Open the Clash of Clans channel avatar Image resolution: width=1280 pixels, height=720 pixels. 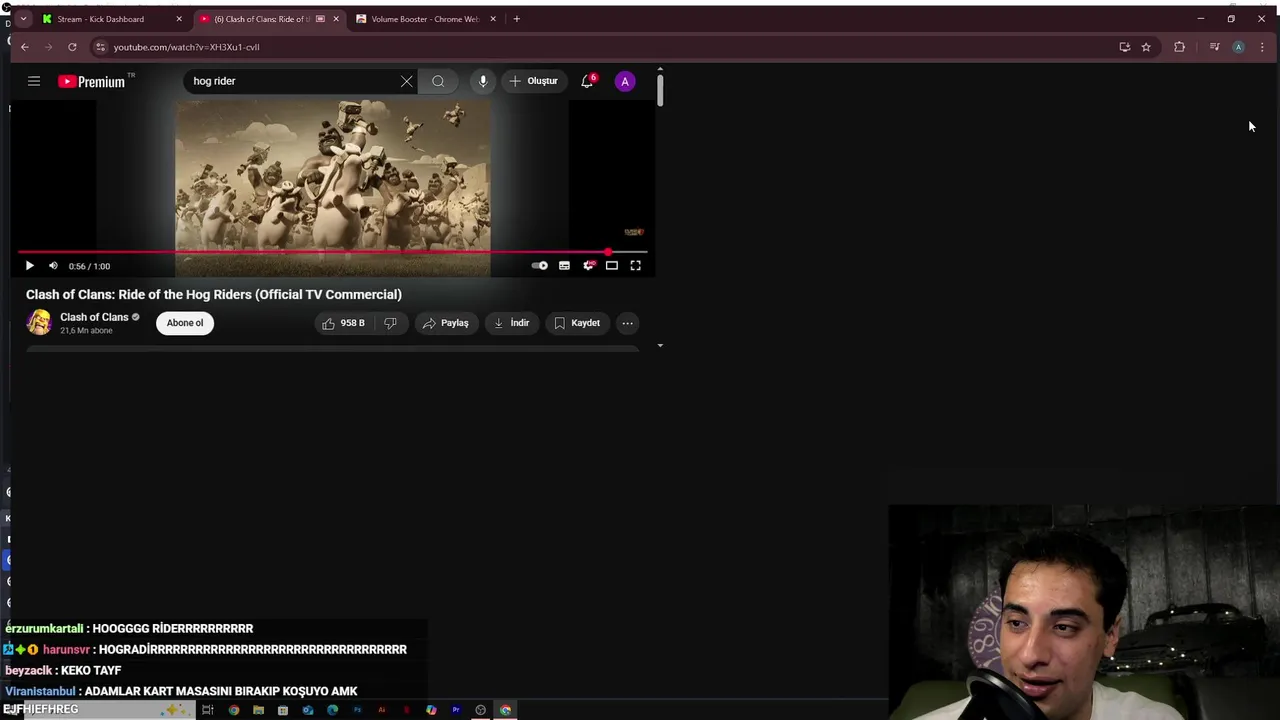39,322
